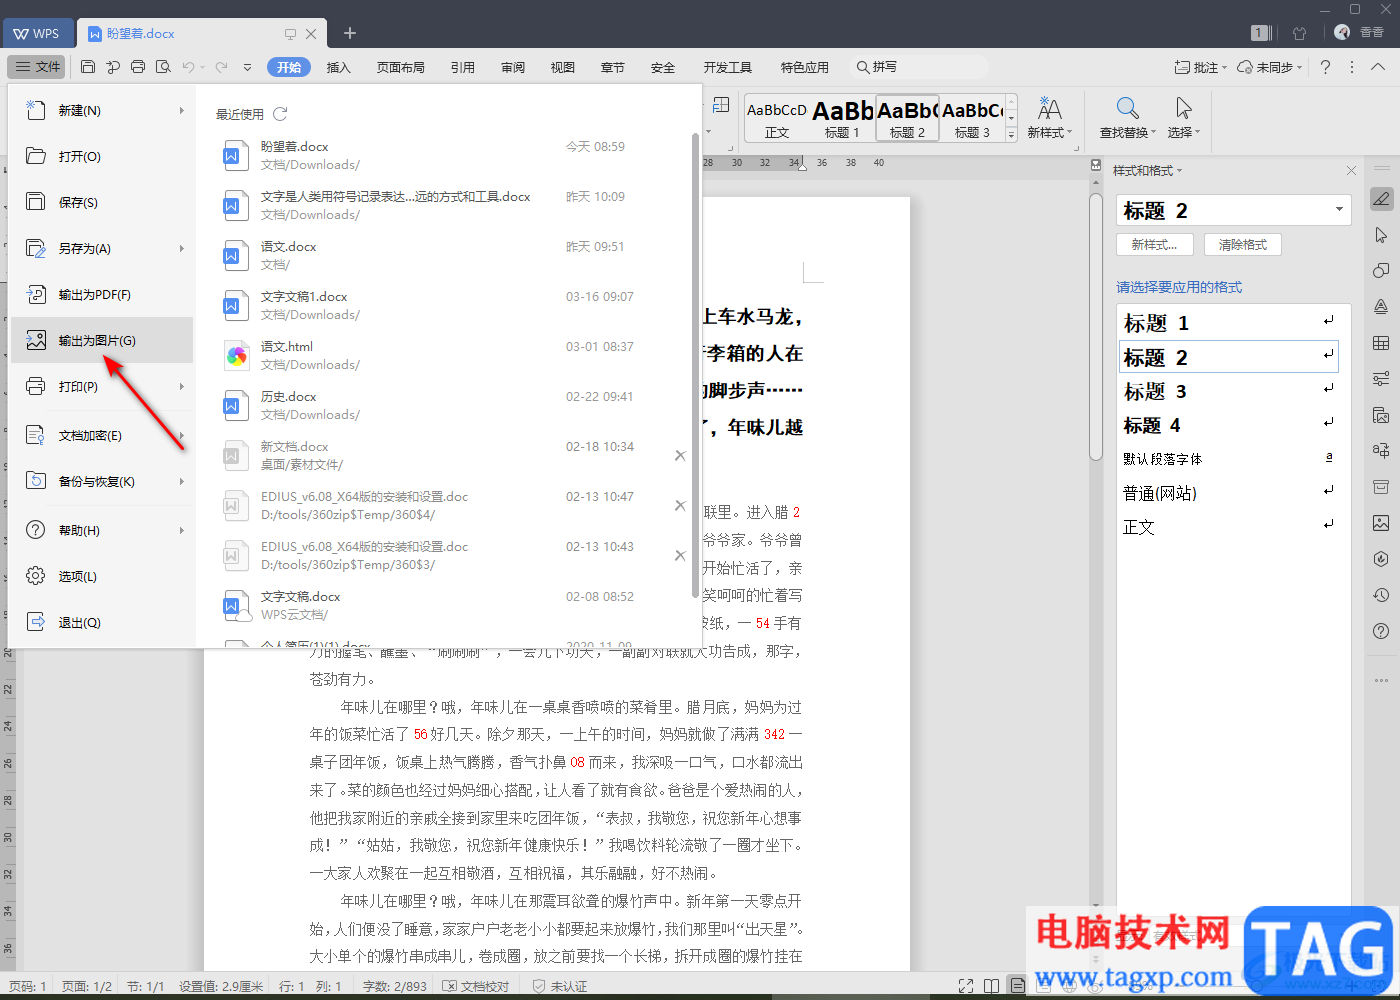Select 打印(P) in the file menu
The width and height of the screenshot is (1400, 1000).
(102, 387)
